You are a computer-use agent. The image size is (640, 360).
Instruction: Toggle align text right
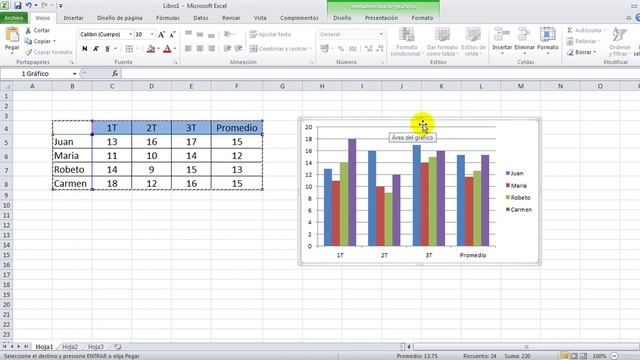click(x=211, y=49)
